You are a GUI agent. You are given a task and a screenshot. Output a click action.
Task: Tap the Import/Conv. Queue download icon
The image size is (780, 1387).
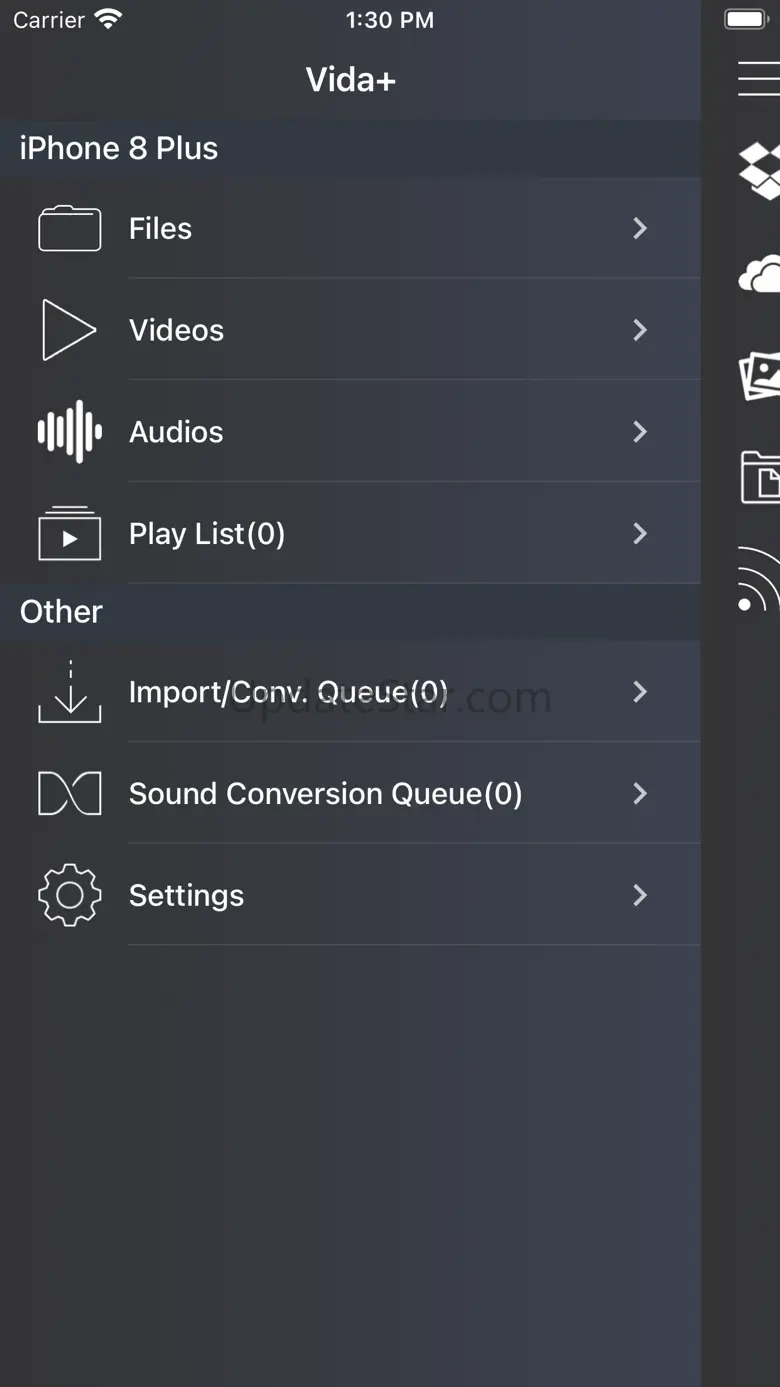tap(69, 692)
